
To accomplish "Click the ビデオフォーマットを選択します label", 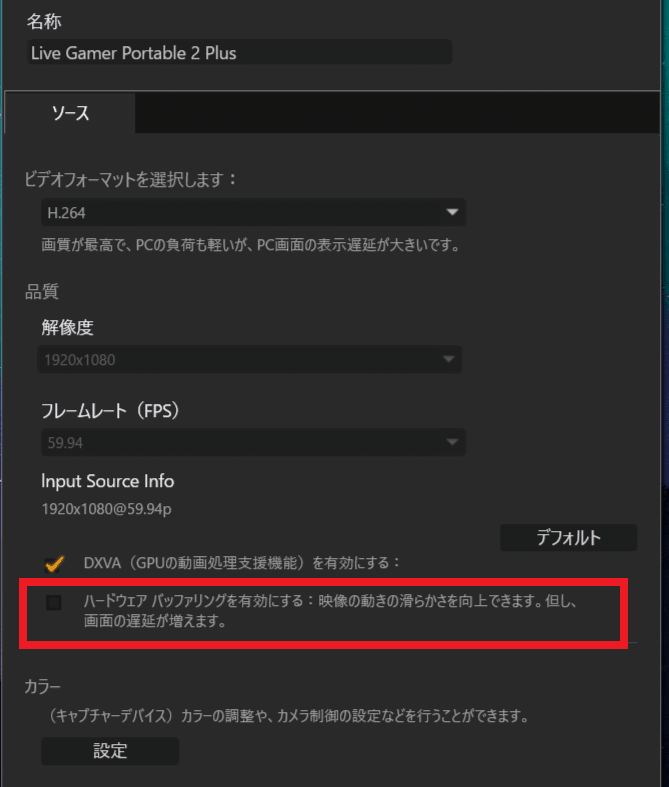I will click(130, 179).
